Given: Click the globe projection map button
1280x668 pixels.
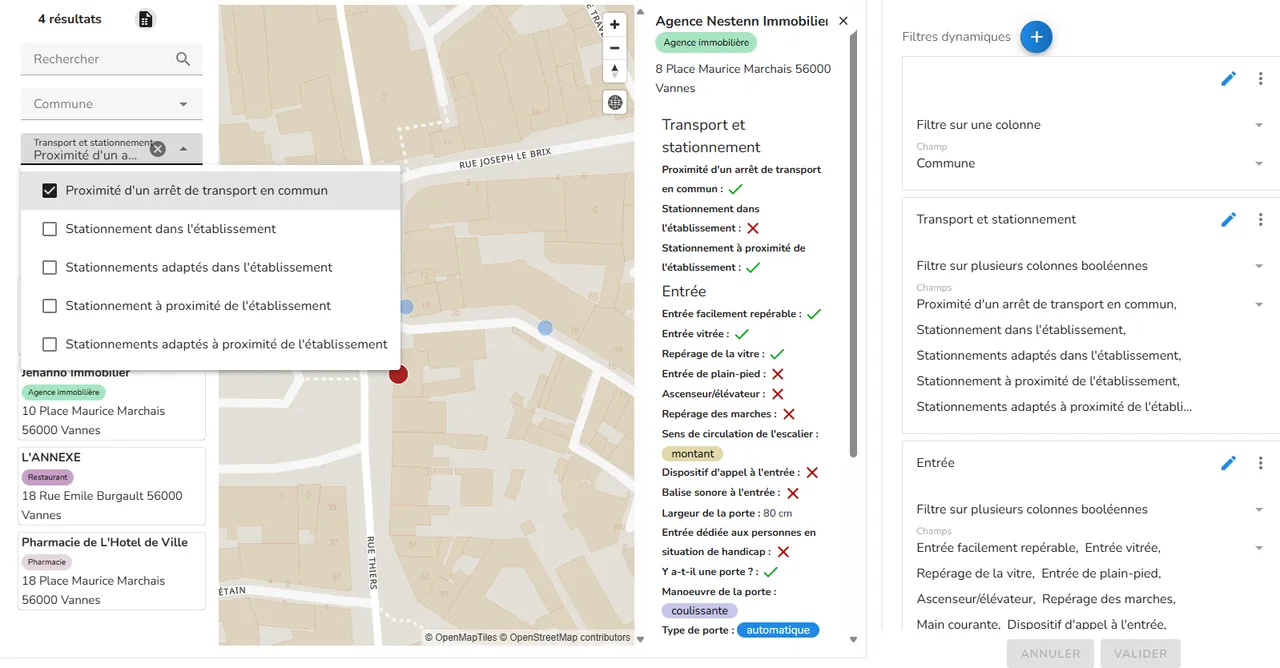Looking at the screenshot, I should [x=615, y=102].
